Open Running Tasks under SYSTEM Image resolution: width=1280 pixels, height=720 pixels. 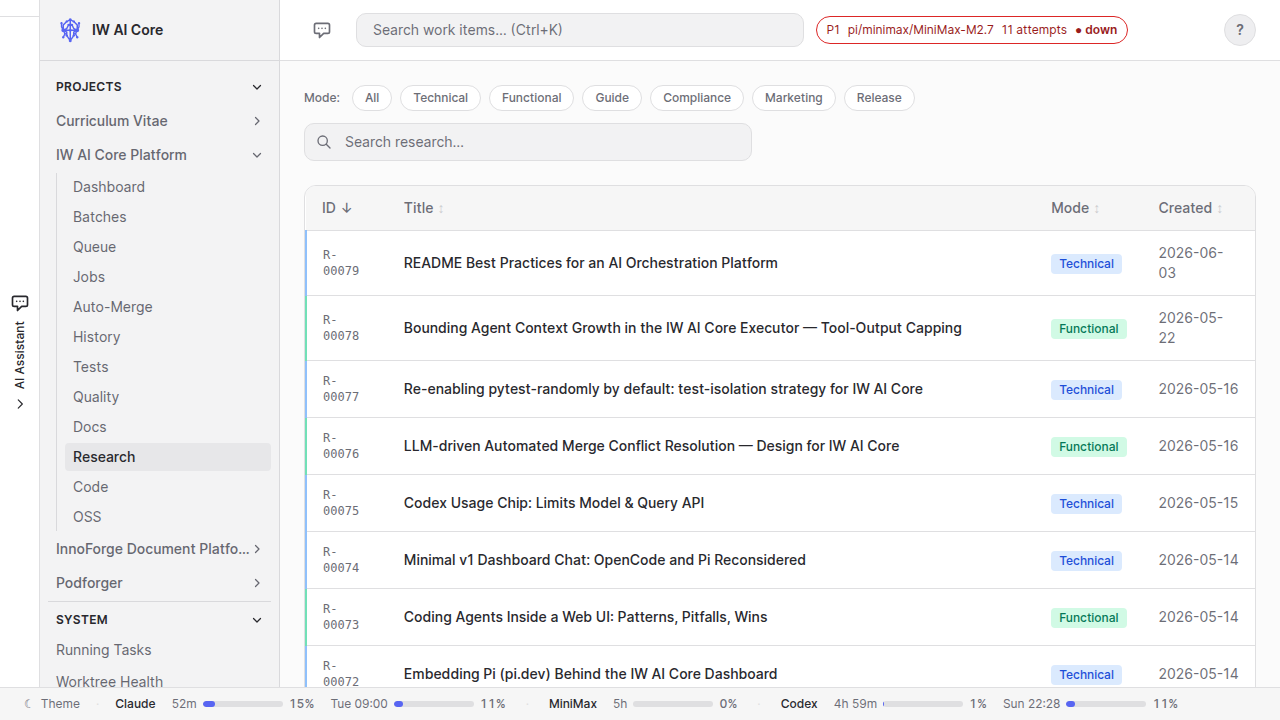pos(160,650)
